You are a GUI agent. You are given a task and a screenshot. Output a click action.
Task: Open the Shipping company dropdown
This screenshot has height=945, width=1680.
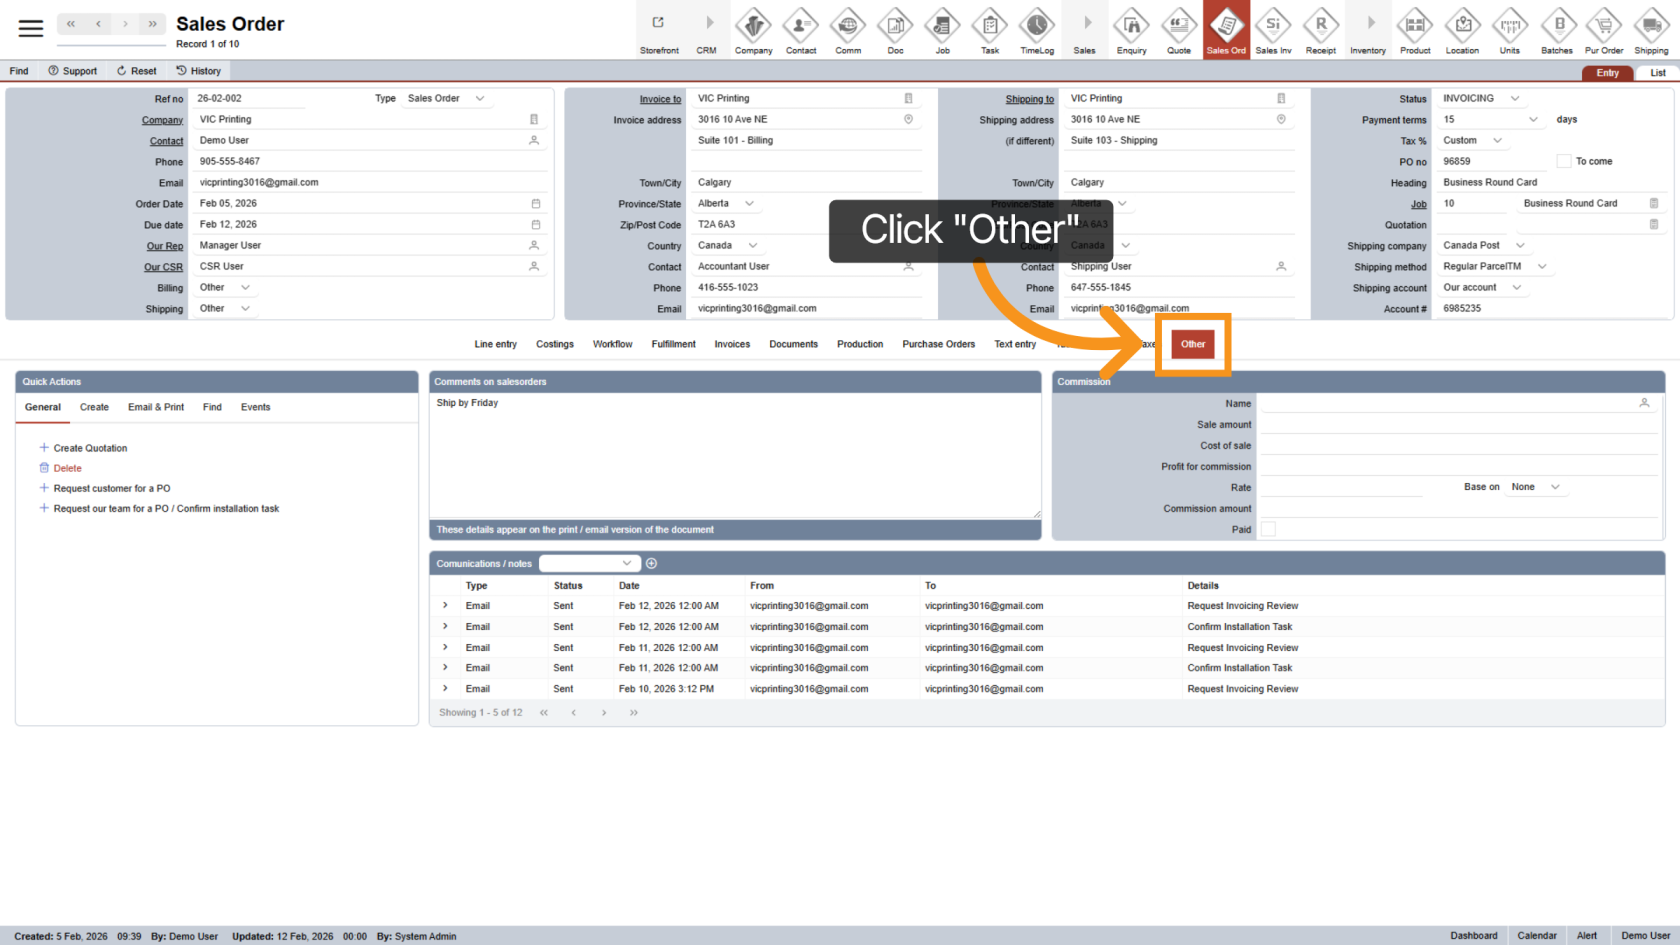pyautogui.click(x=1520, y=245)
